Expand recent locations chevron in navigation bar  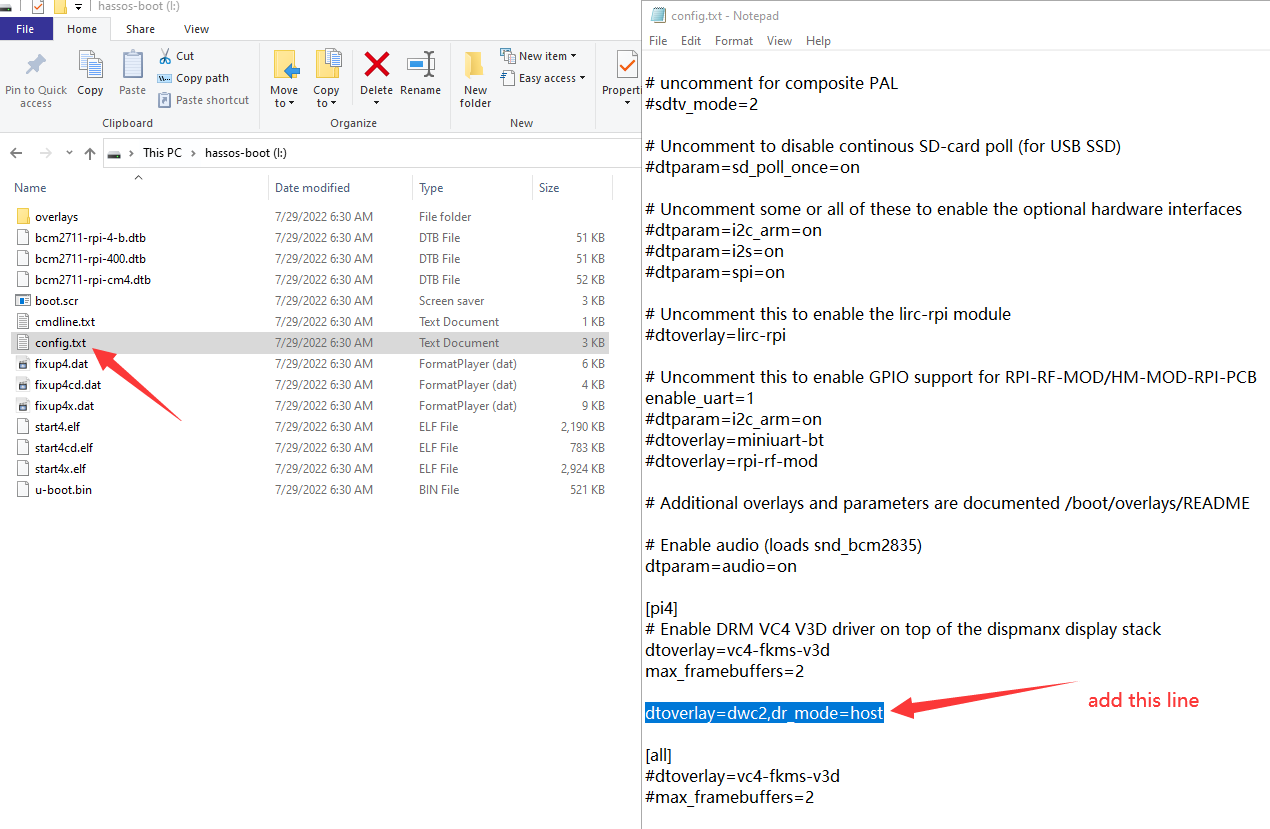[69, 153]
